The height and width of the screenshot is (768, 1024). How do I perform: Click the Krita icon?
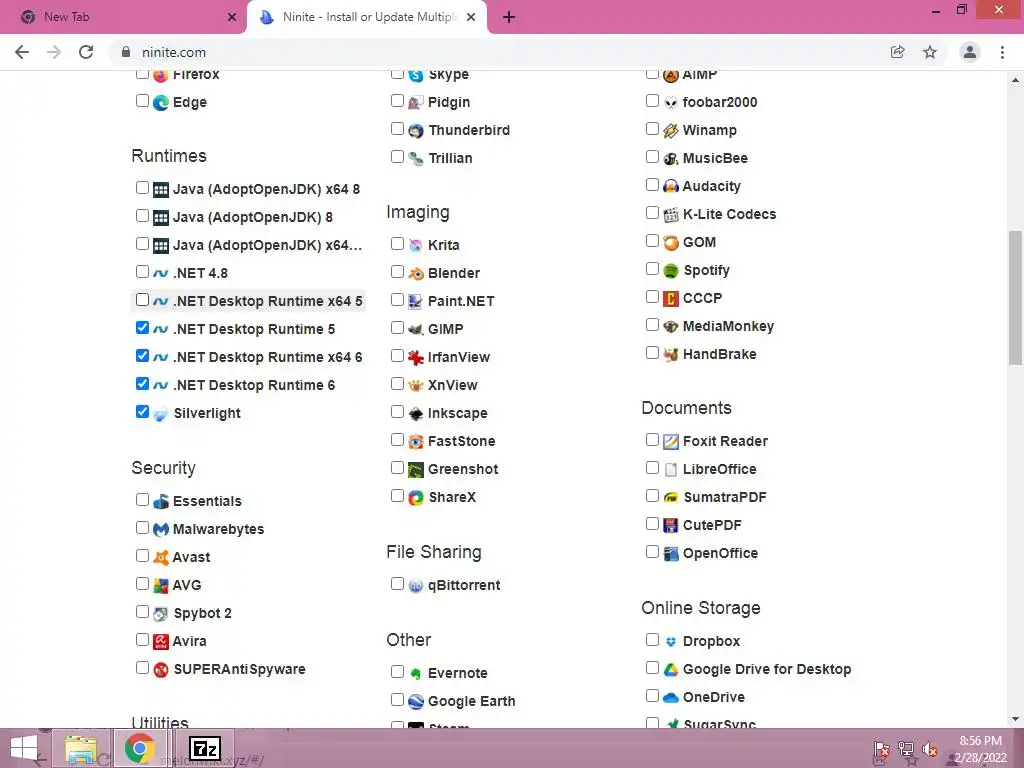(416, 246)
